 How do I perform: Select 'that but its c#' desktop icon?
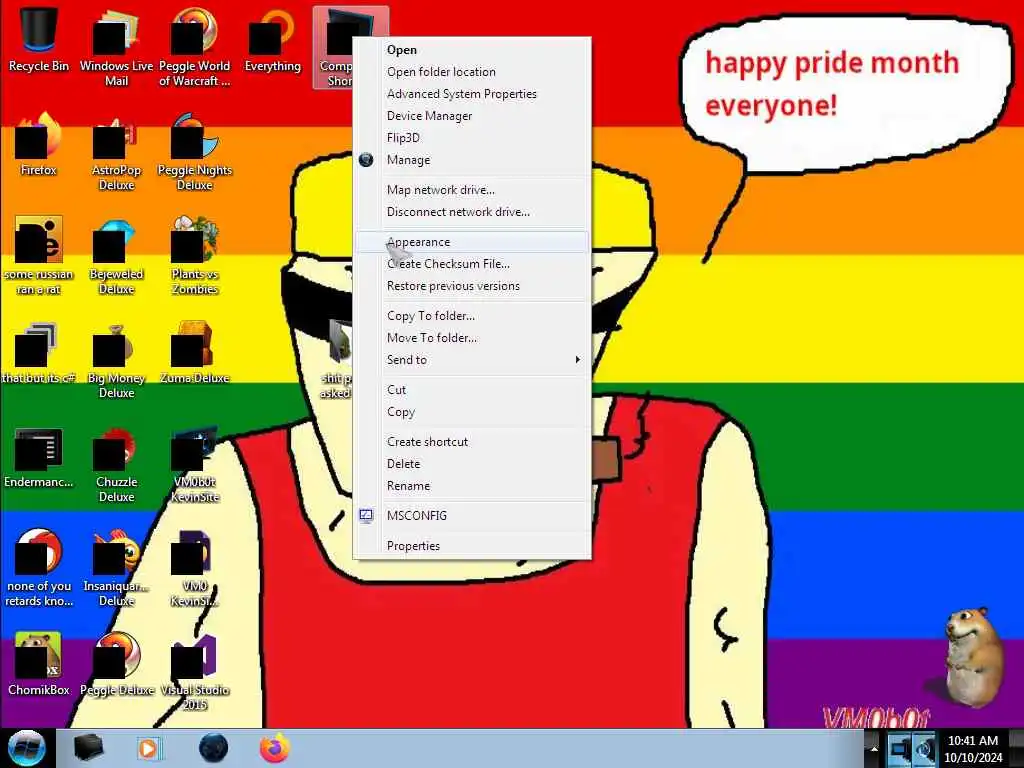[39, 353]
